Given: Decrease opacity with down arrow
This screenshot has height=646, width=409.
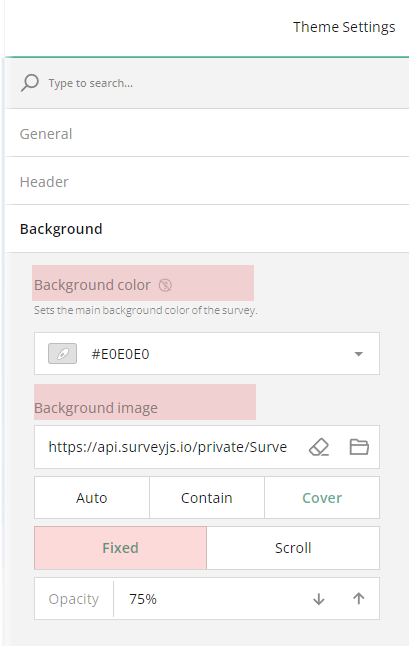Looking at the screenshot, I should pyautogui.click(x=319, y=599).
